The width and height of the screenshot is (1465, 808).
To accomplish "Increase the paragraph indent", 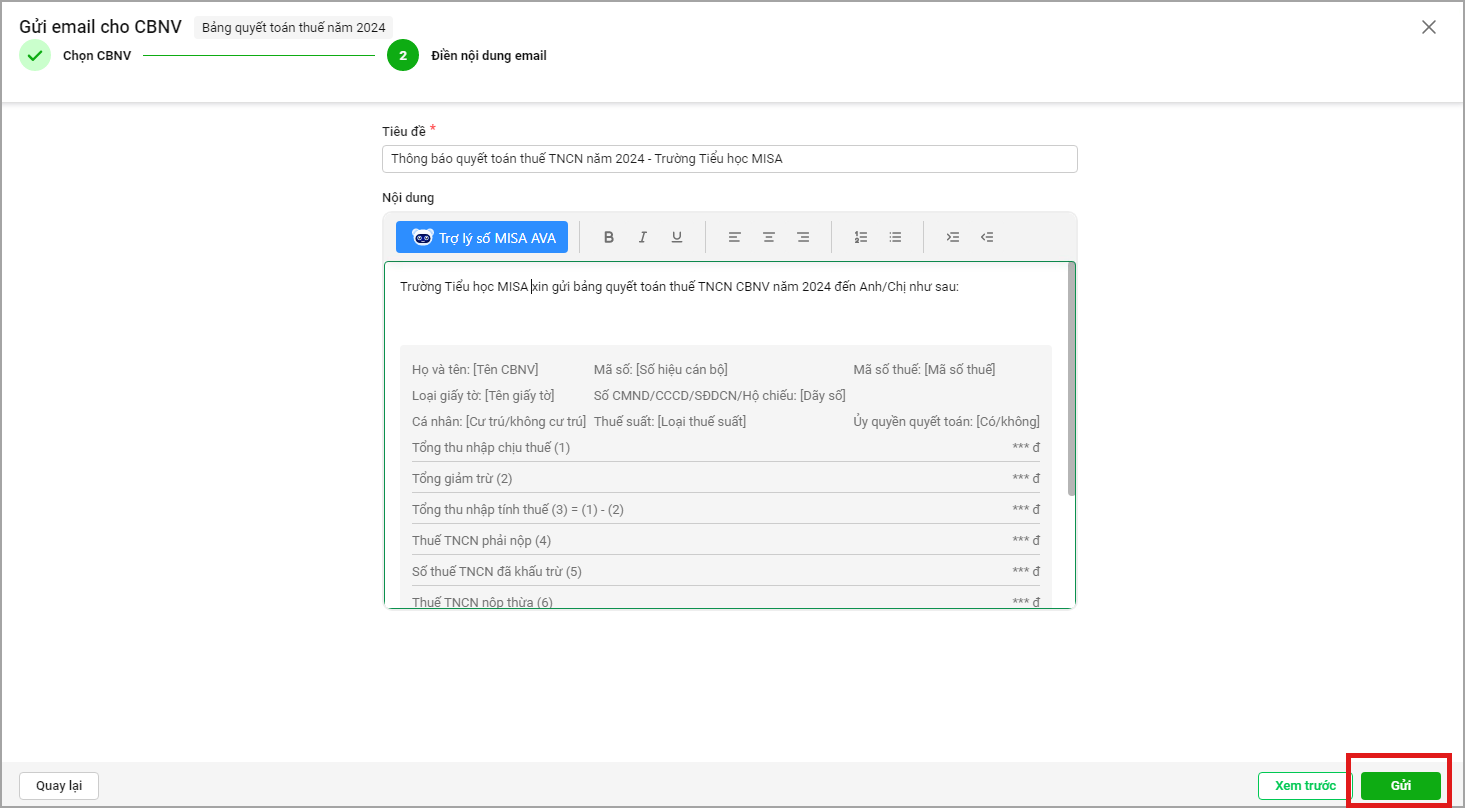I will coord(953,237).
